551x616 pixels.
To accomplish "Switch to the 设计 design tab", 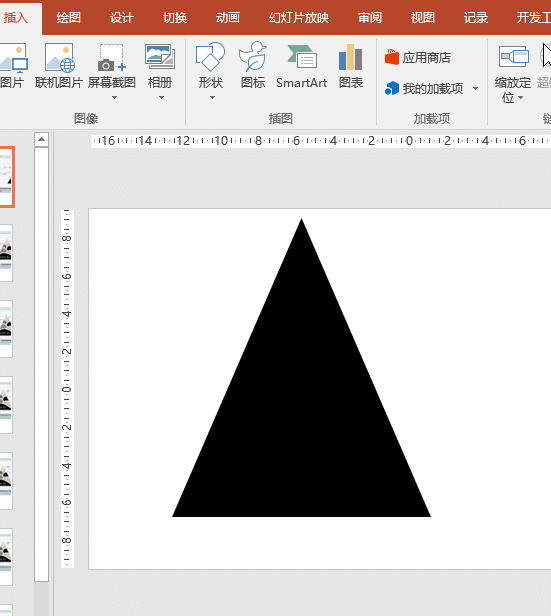I will point(121,18).
